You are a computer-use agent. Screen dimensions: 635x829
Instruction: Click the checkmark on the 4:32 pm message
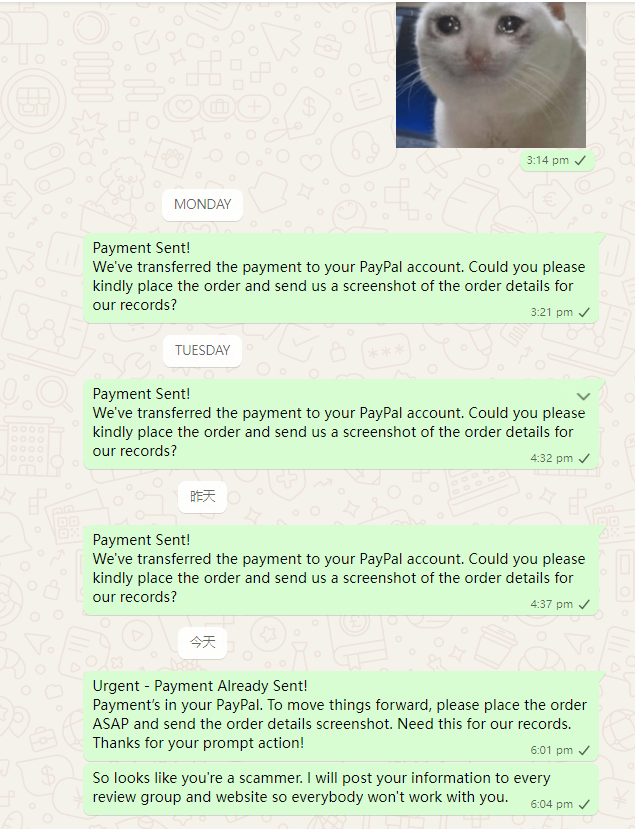pyautogui.click(x=584, y=458)
